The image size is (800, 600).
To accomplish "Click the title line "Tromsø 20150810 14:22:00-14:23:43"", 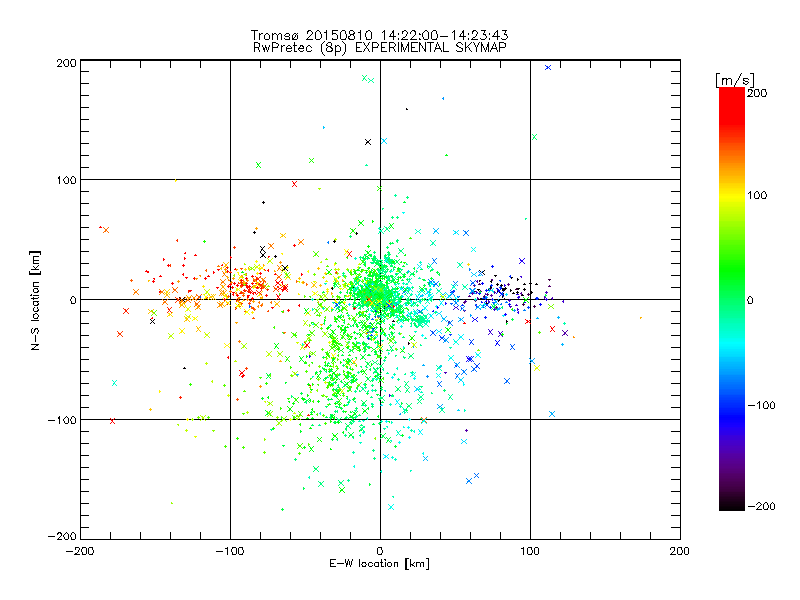I will coord(379,35).
